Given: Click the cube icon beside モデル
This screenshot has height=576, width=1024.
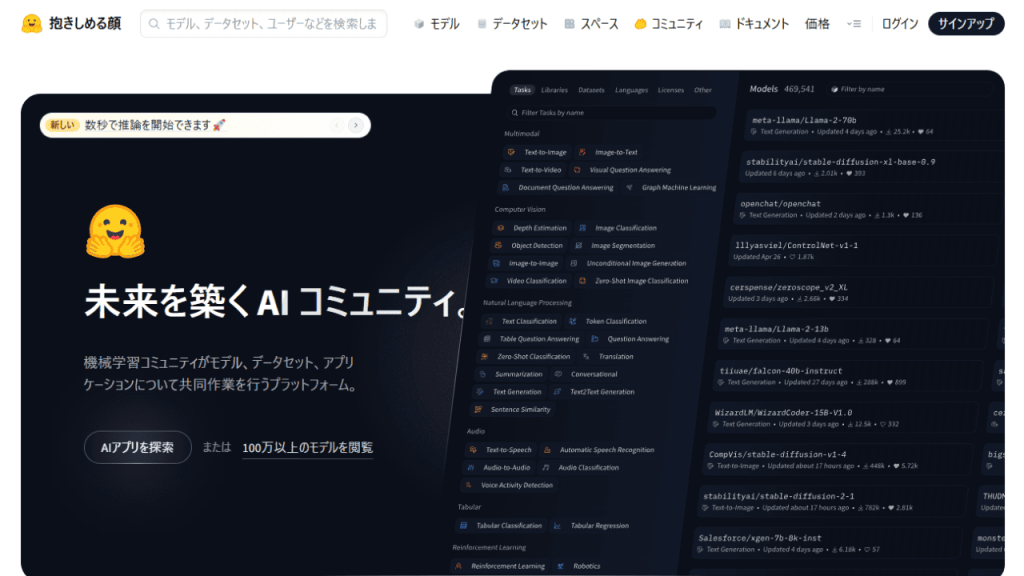Looking at the screenshot, I should coord(419,24).
